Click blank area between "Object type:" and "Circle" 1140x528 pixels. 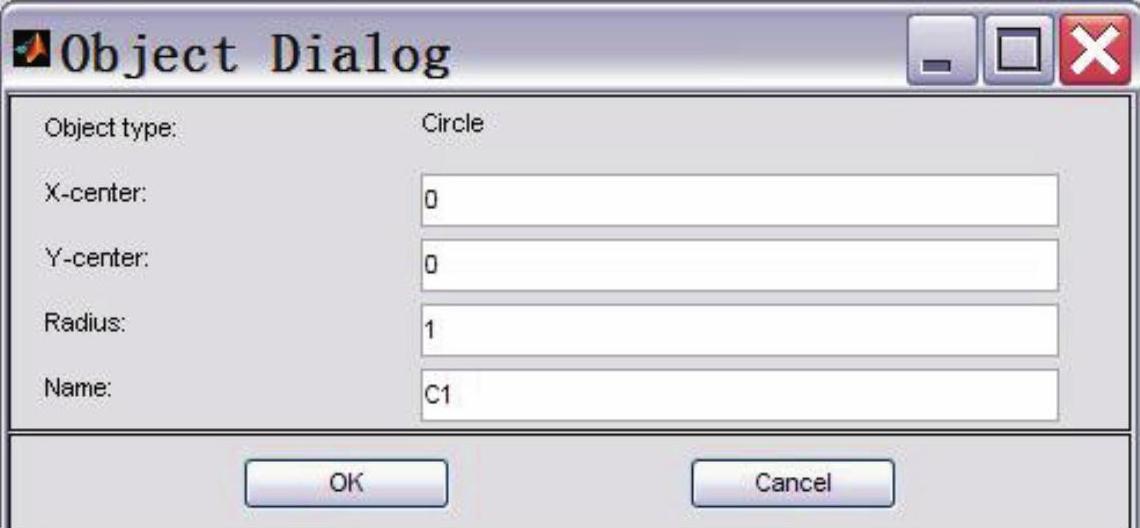click(300, 128)
